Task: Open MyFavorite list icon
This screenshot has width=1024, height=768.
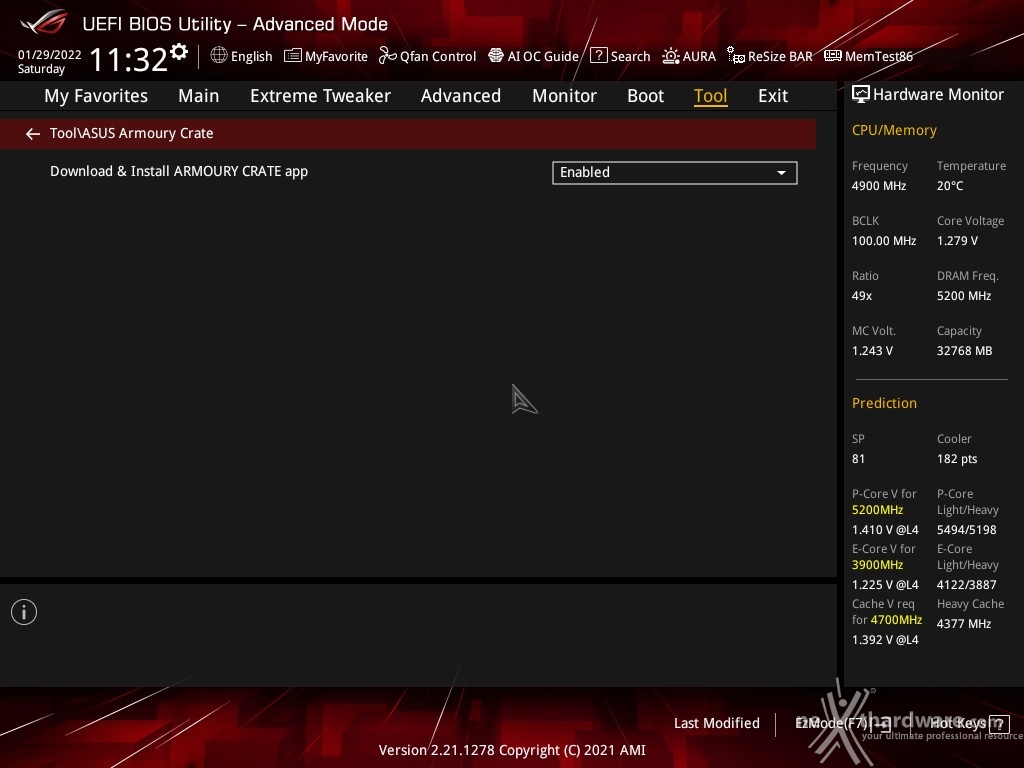Action: pos(293,56)
